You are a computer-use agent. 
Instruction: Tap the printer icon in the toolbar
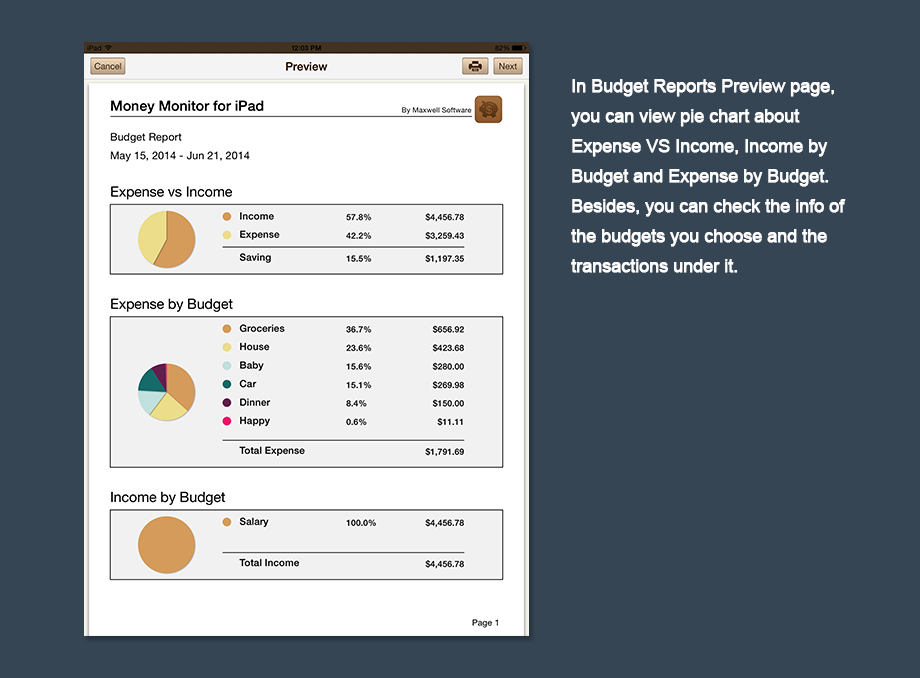click(x=475, y=66)
